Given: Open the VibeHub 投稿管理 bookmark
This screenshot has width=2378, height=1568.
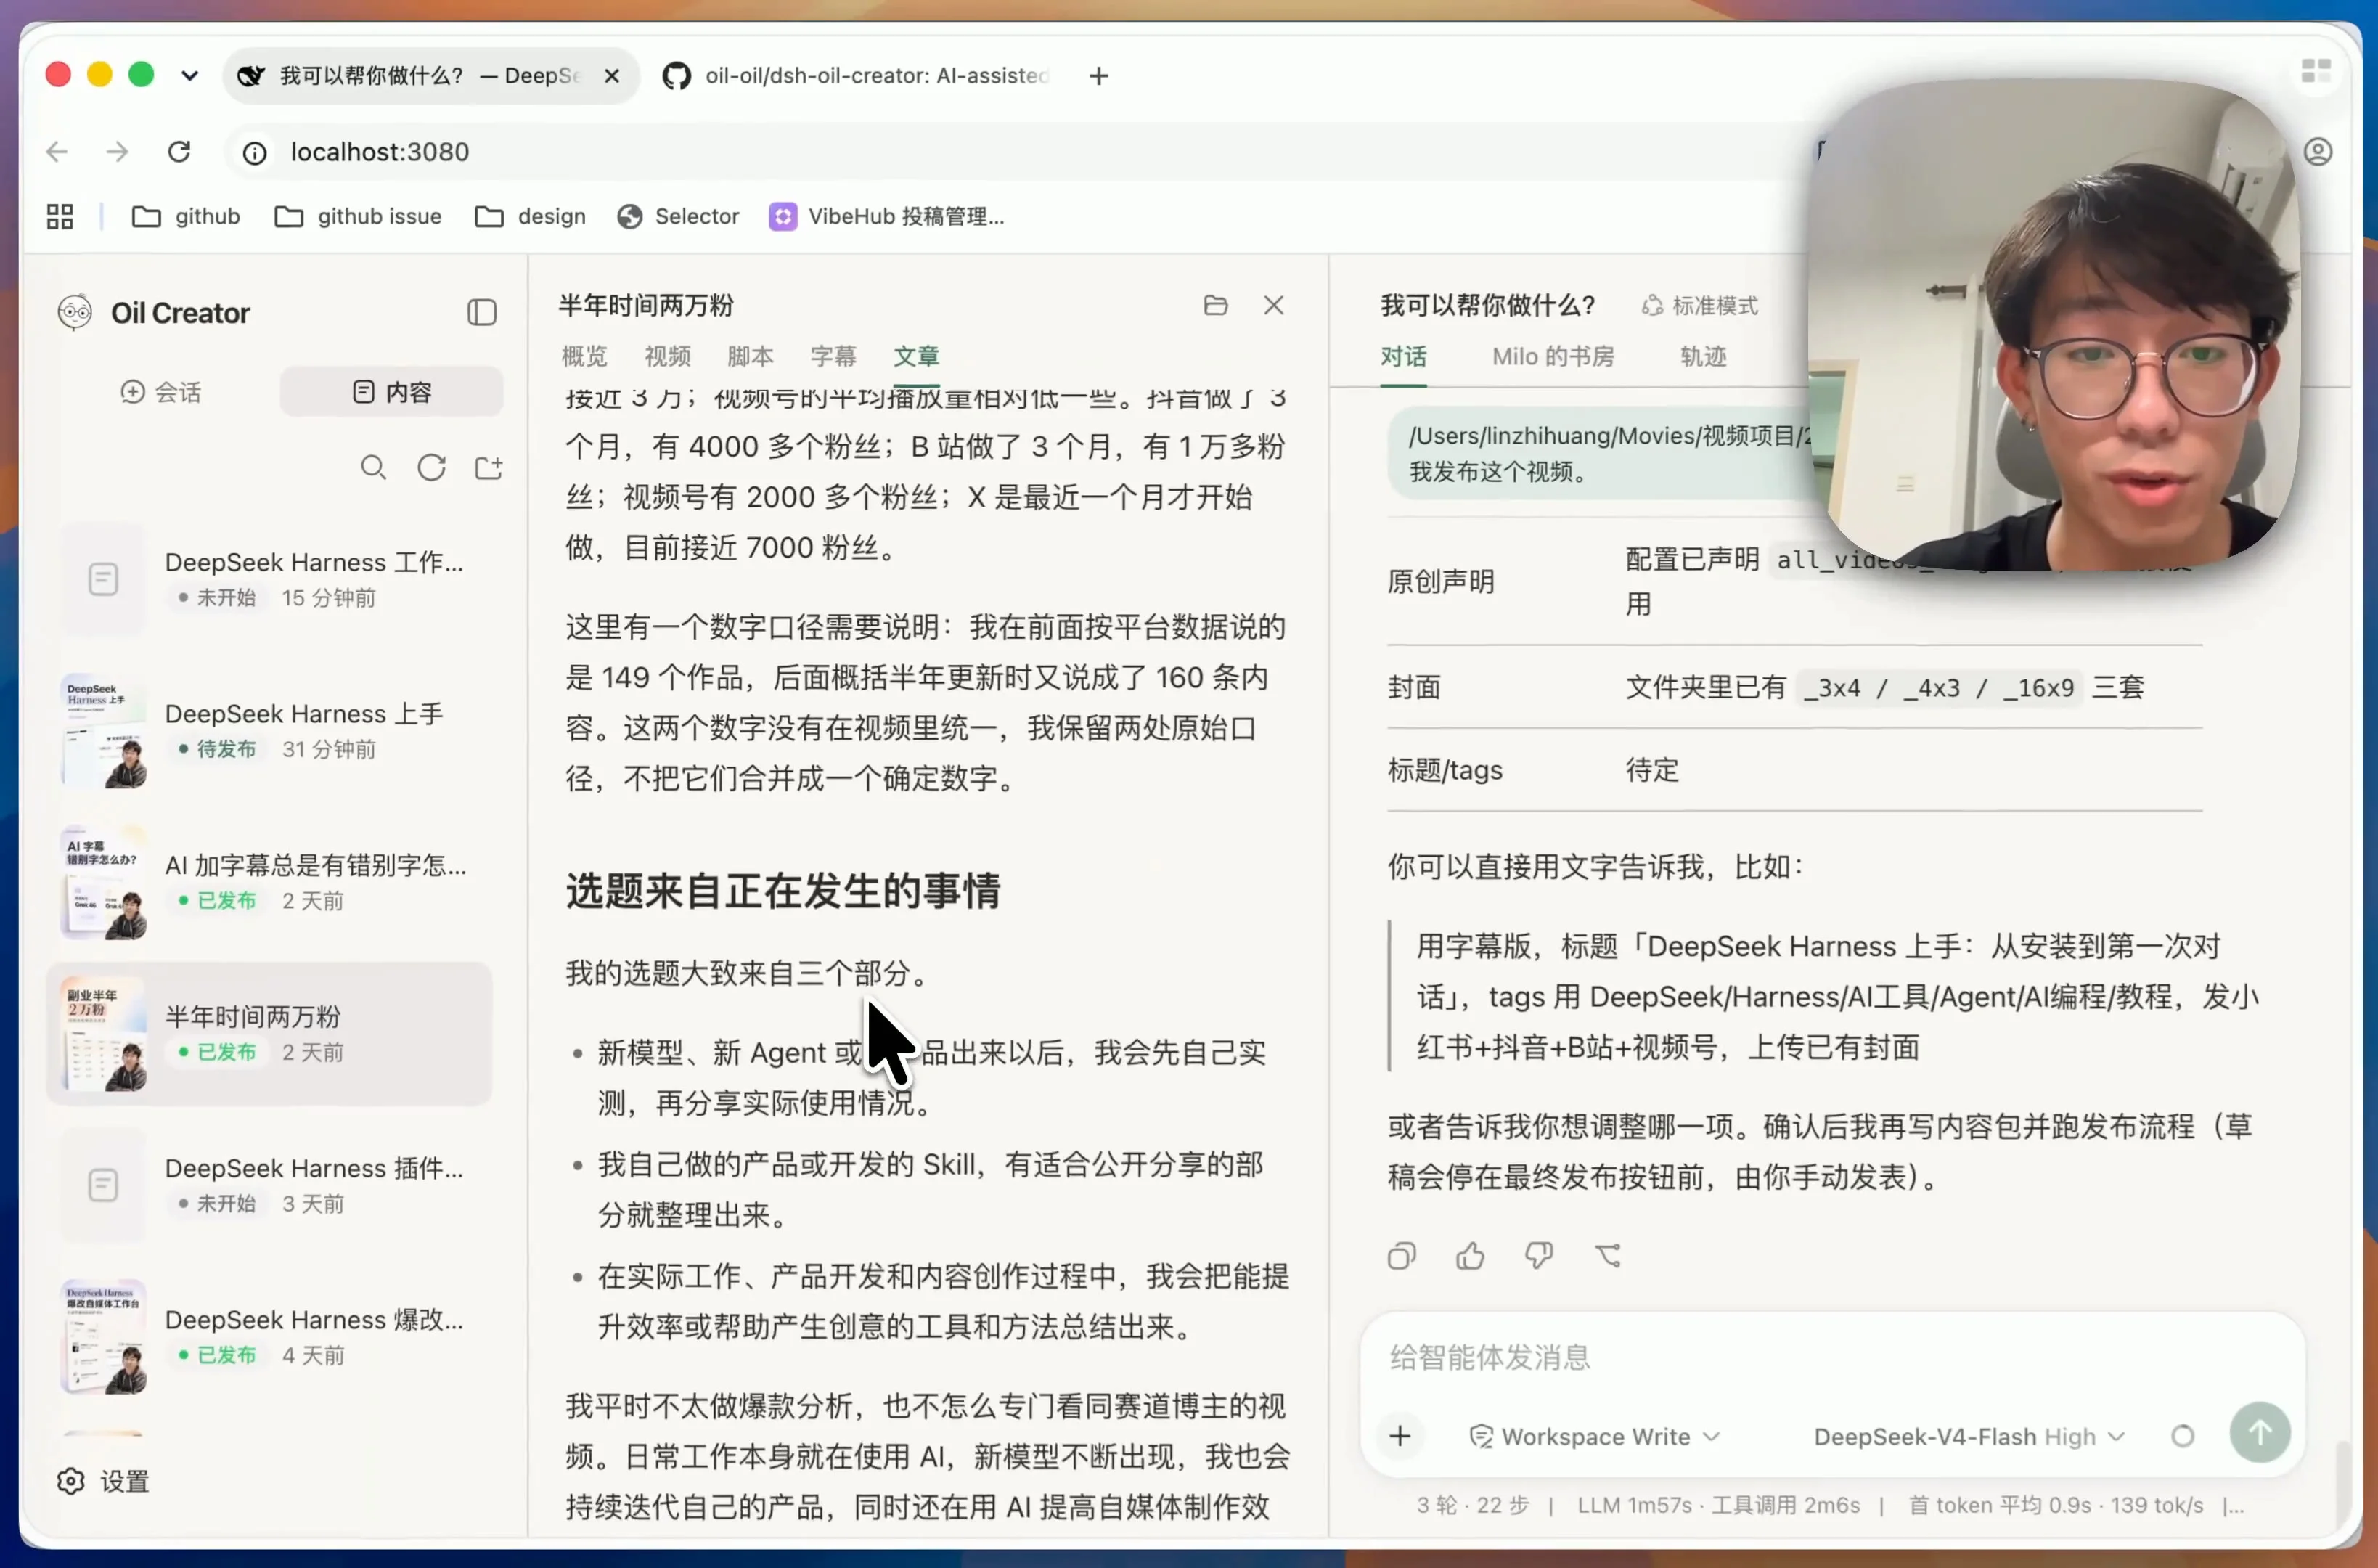Looking at the screenshot, I should click(x=886, y=216).
